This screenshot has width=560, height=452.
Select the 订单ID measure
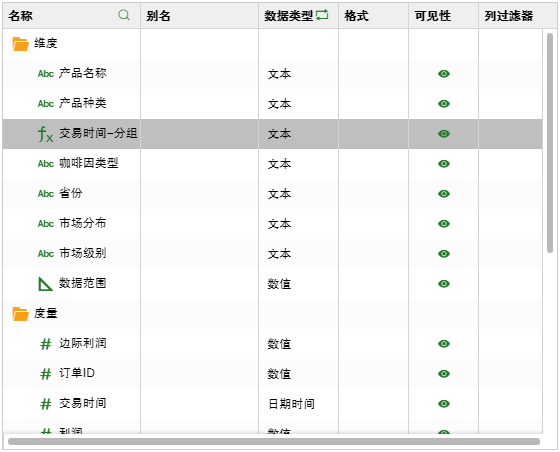pos(77,373)
